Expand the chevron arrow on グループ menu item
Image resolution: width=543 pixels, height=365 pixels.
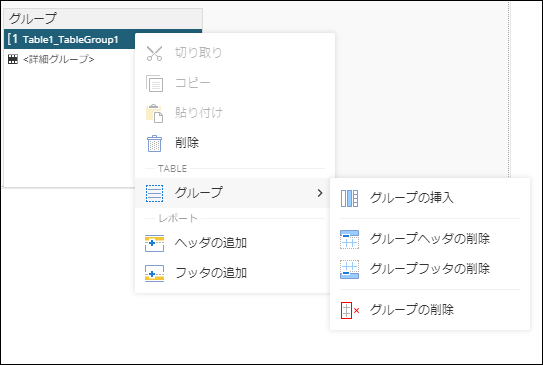(320, 193)
